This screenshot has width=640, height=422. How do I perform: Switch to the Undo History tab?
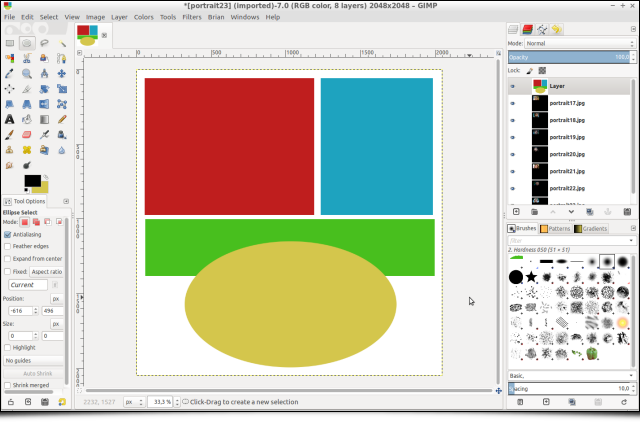tap(556, 29)
